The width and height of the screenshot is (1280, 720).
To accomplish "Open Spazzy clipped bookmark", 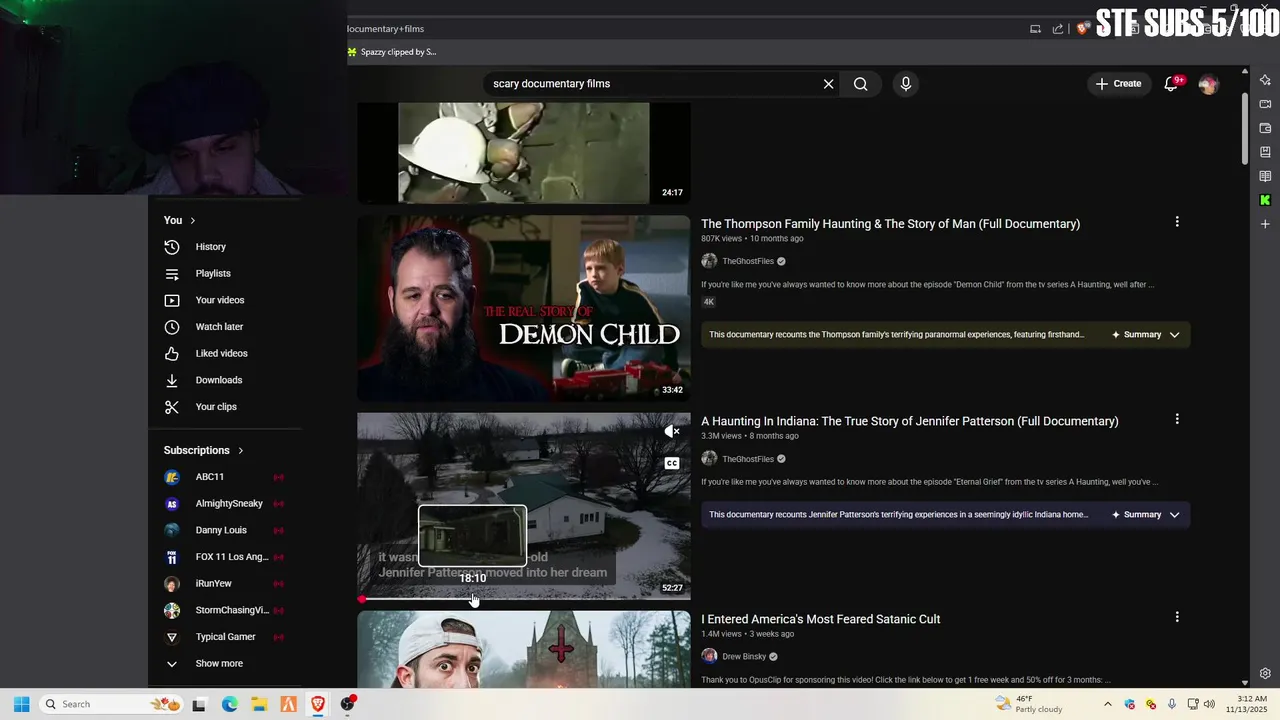I will coord(391,52).
